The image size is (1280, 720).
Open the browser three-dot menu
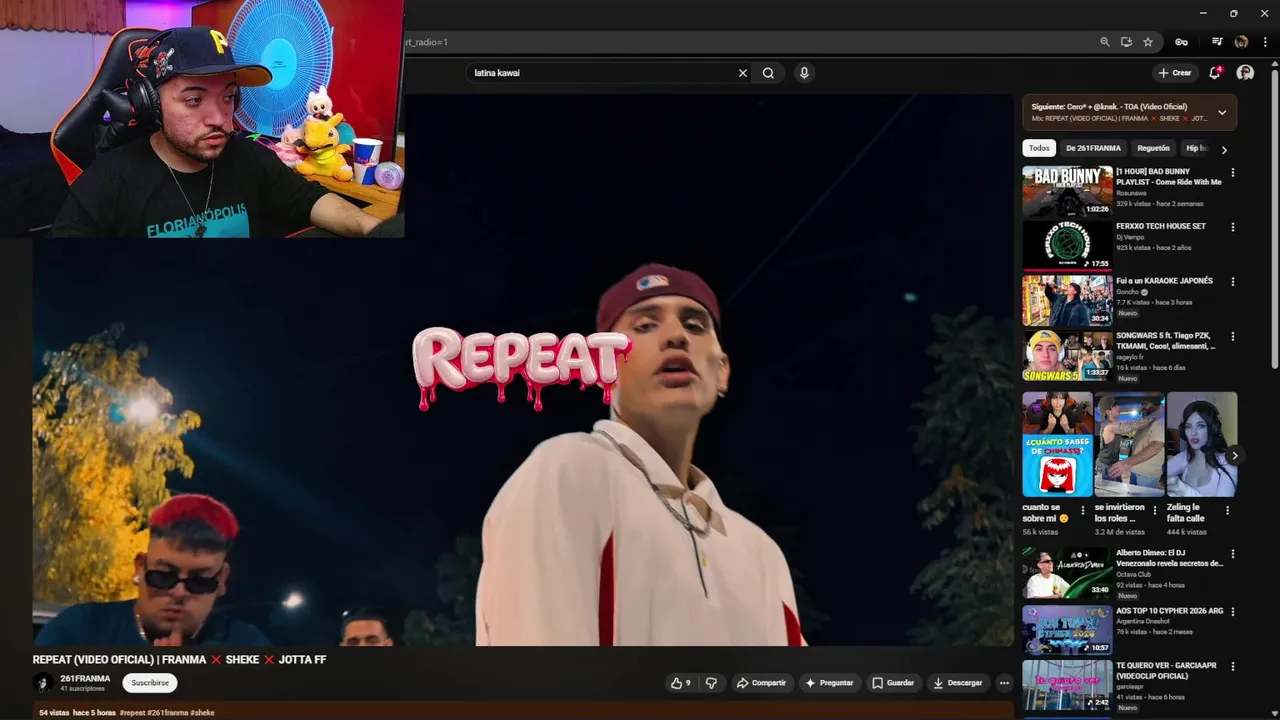point(1265,42)
